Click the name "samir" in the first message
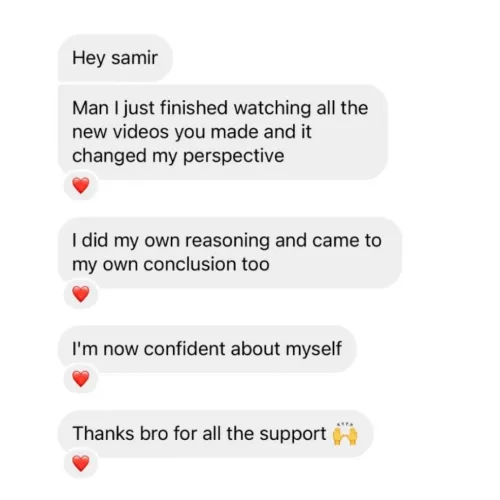This screenshot has height=500, width=500. pyautogui.click(x=134, y=58)
